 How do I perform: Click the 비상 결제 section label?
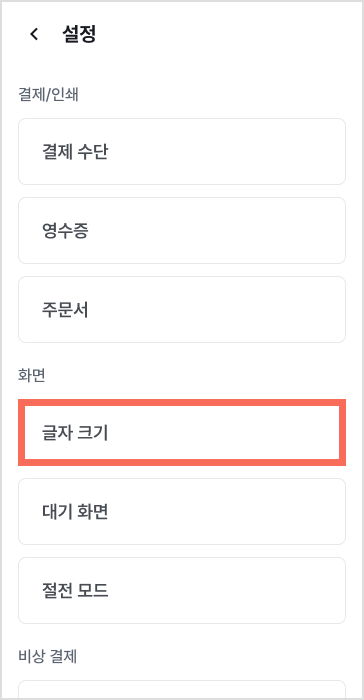(47, 657)
